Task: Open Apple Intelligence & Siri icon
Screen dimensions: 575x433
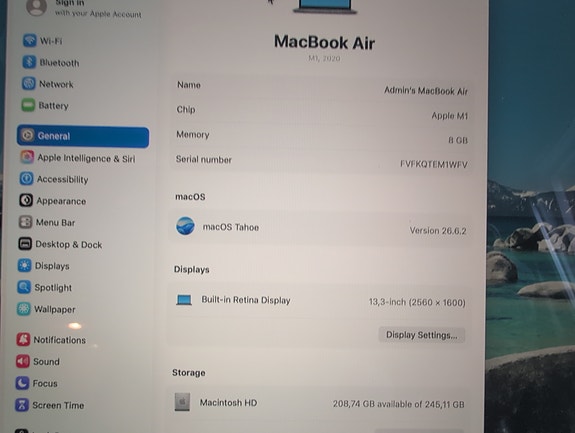Action: point(27,157)
